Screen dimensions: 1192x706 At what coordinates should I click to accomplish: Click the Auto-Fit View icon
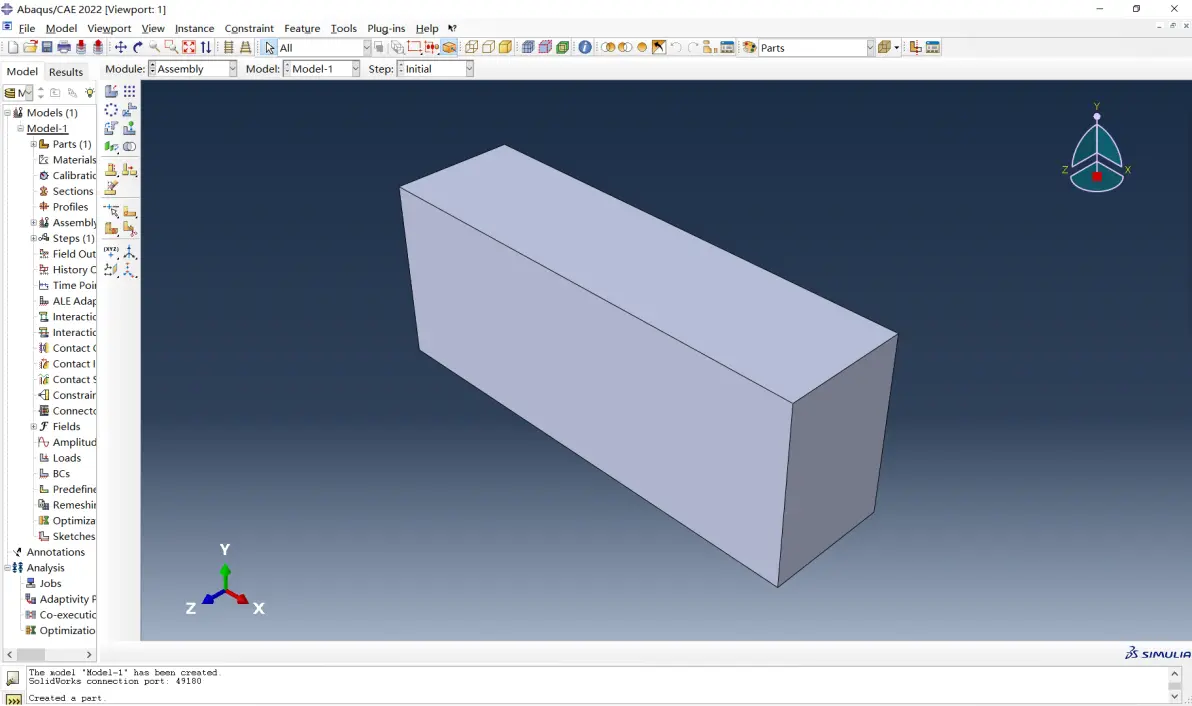click(189, 47)
